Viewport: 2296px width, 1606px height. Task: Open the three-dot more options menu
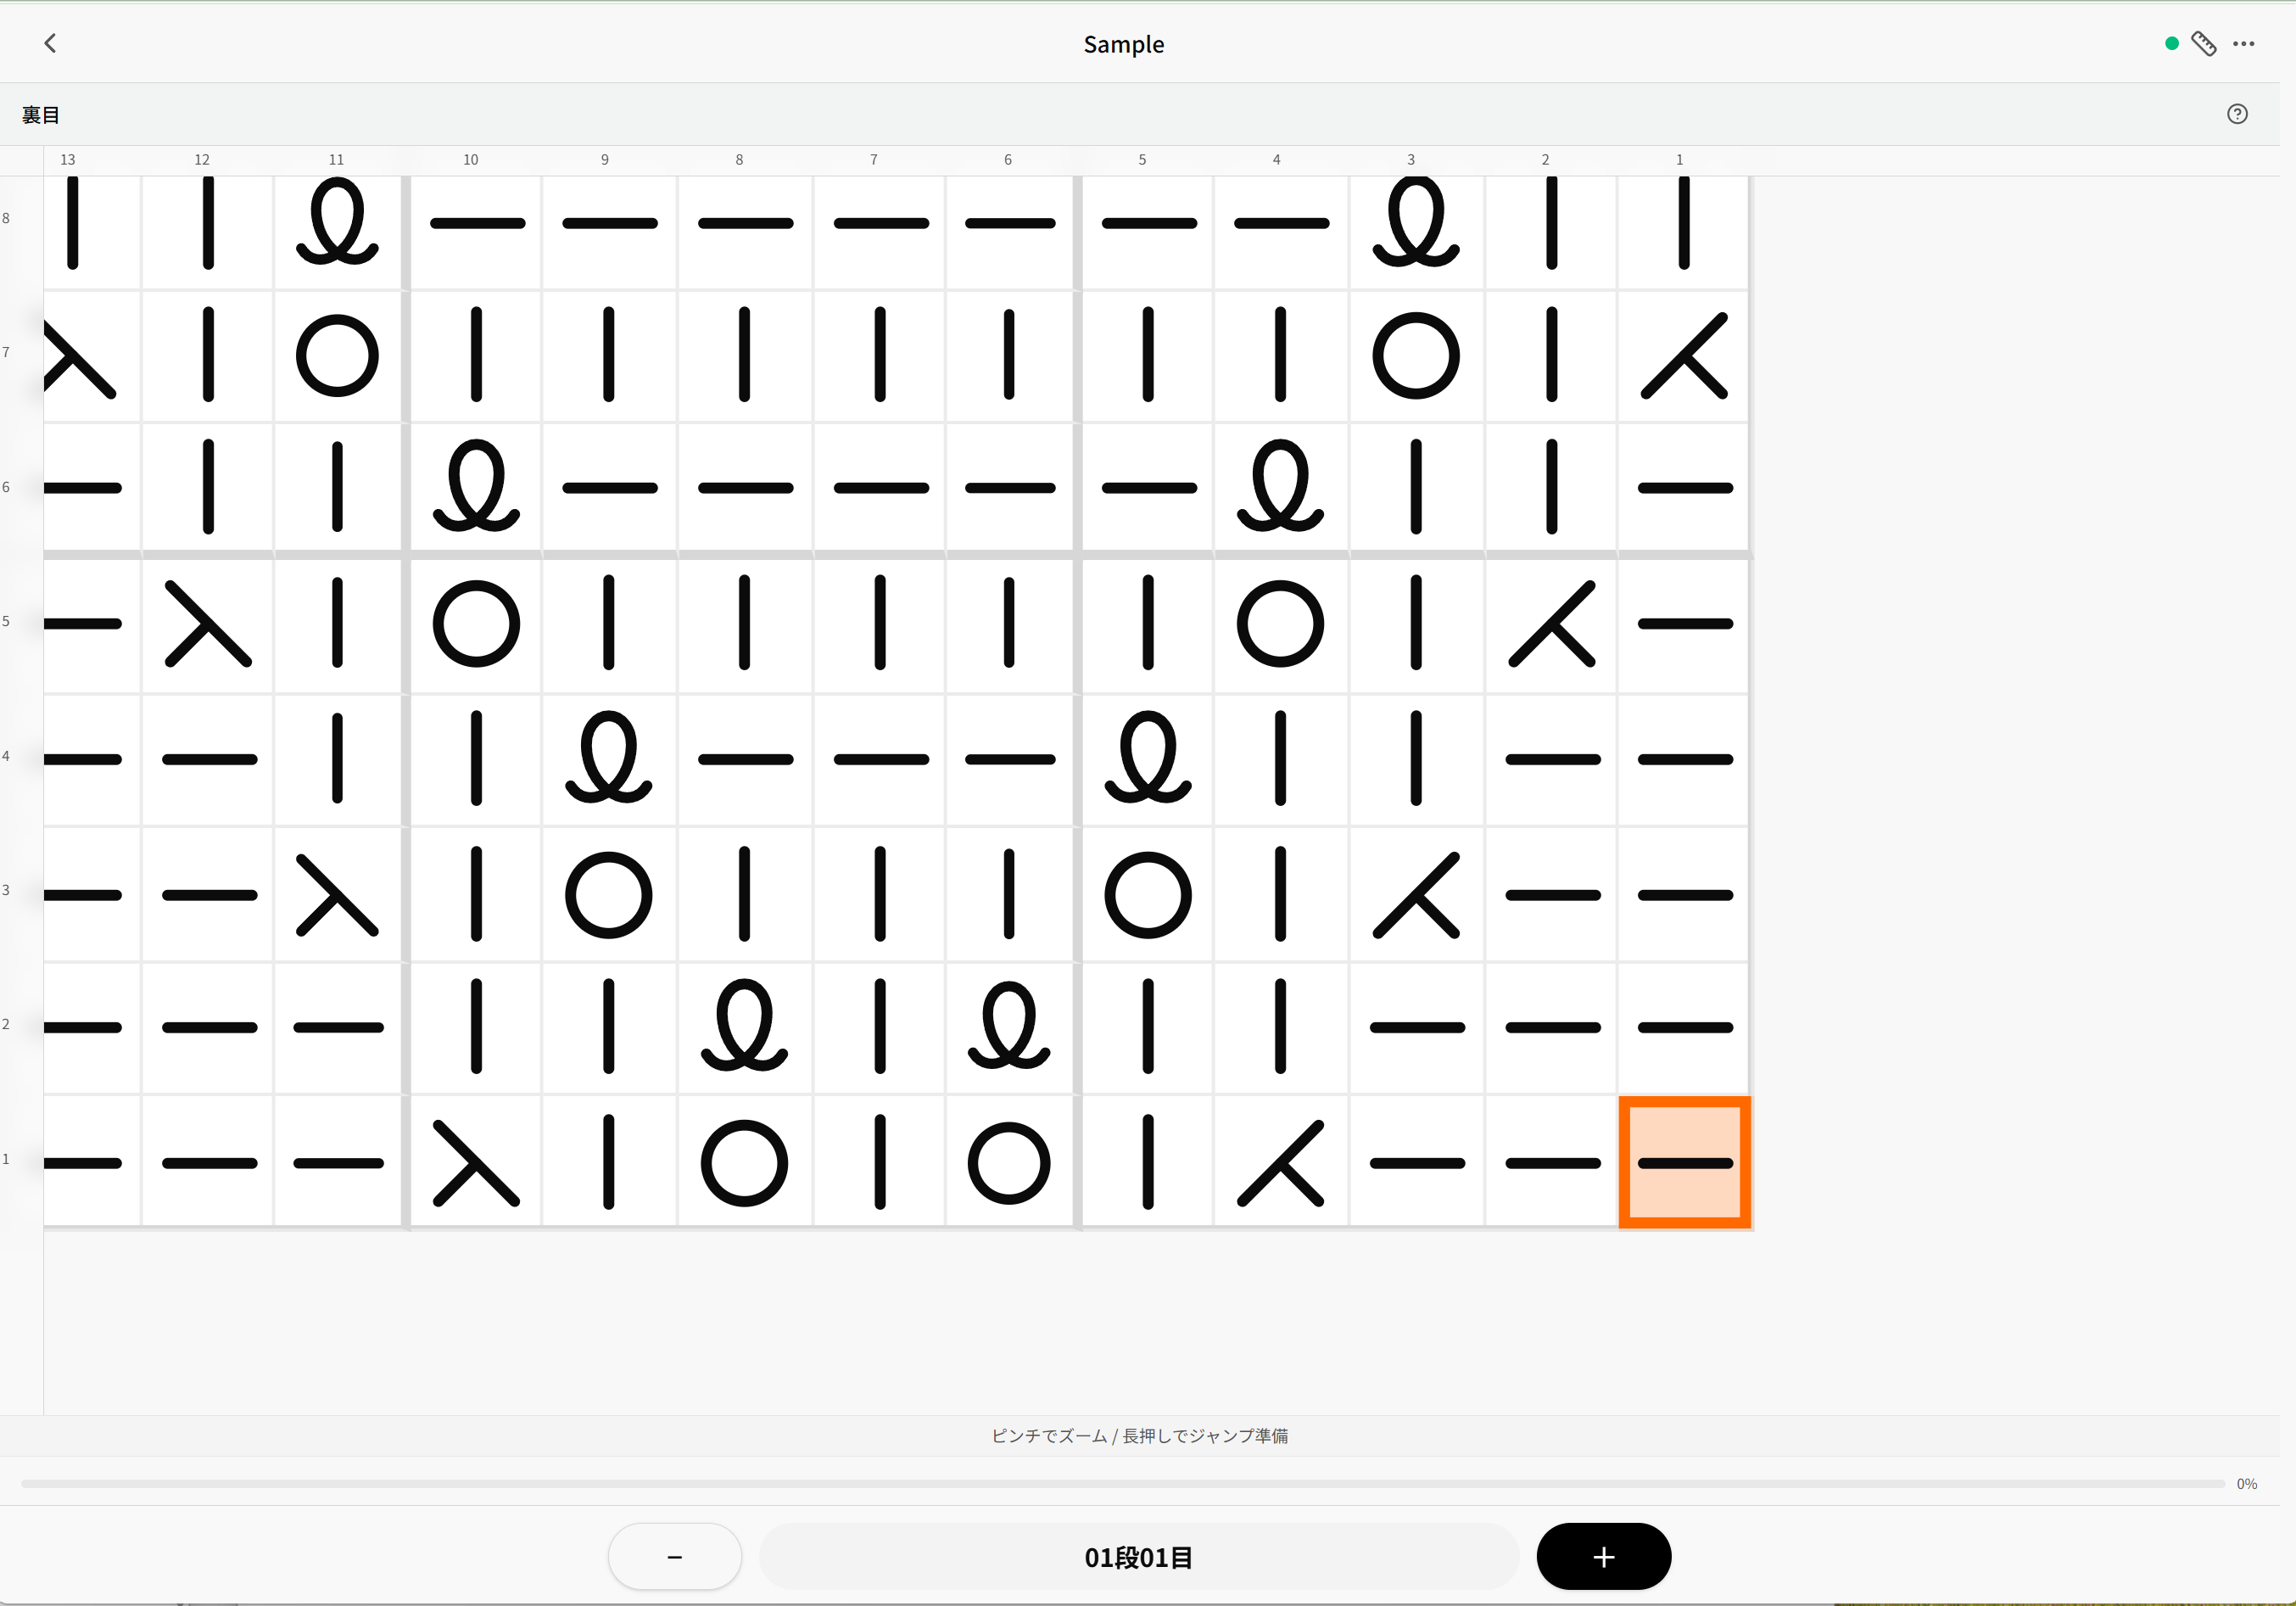[2243, 43]
